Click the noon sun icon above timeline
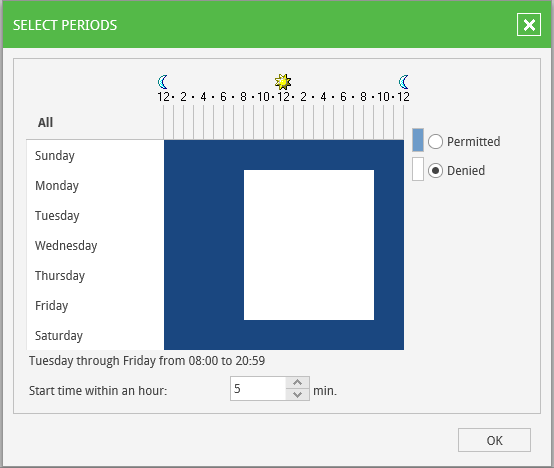This screenshot has height=468, width=554. click(x=283, y=82)
